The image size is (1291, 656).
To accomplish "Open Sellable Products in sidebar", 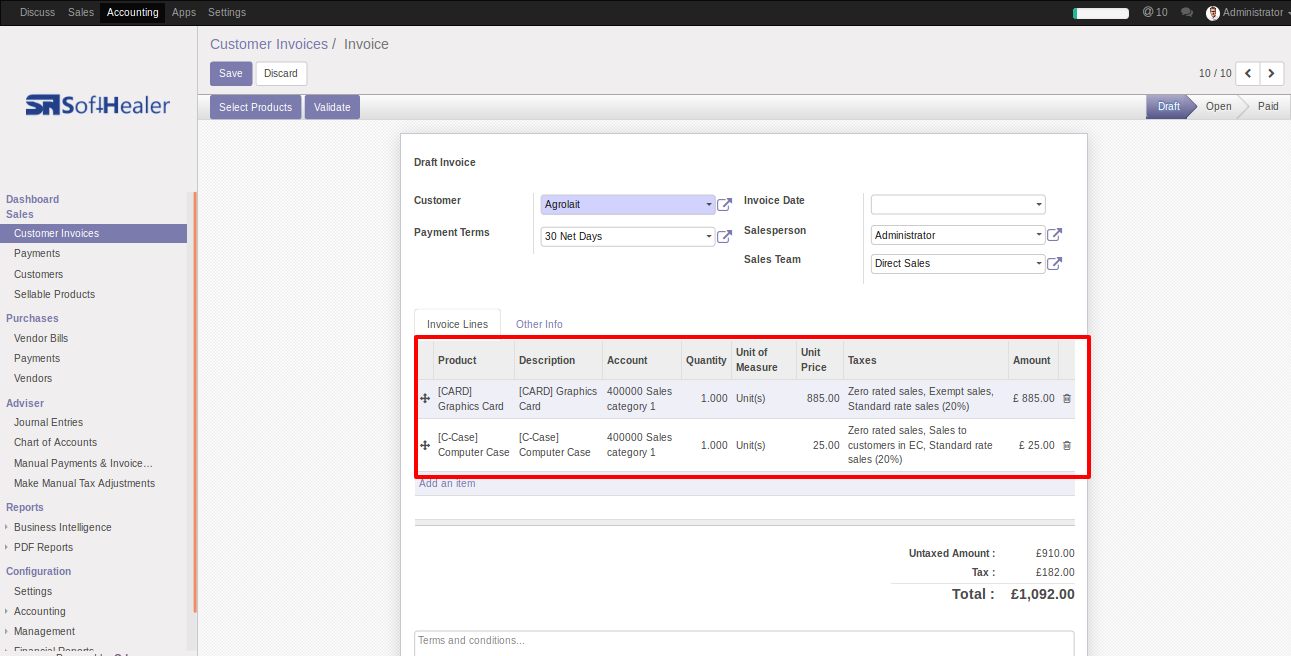I will [x=54, y=294].
